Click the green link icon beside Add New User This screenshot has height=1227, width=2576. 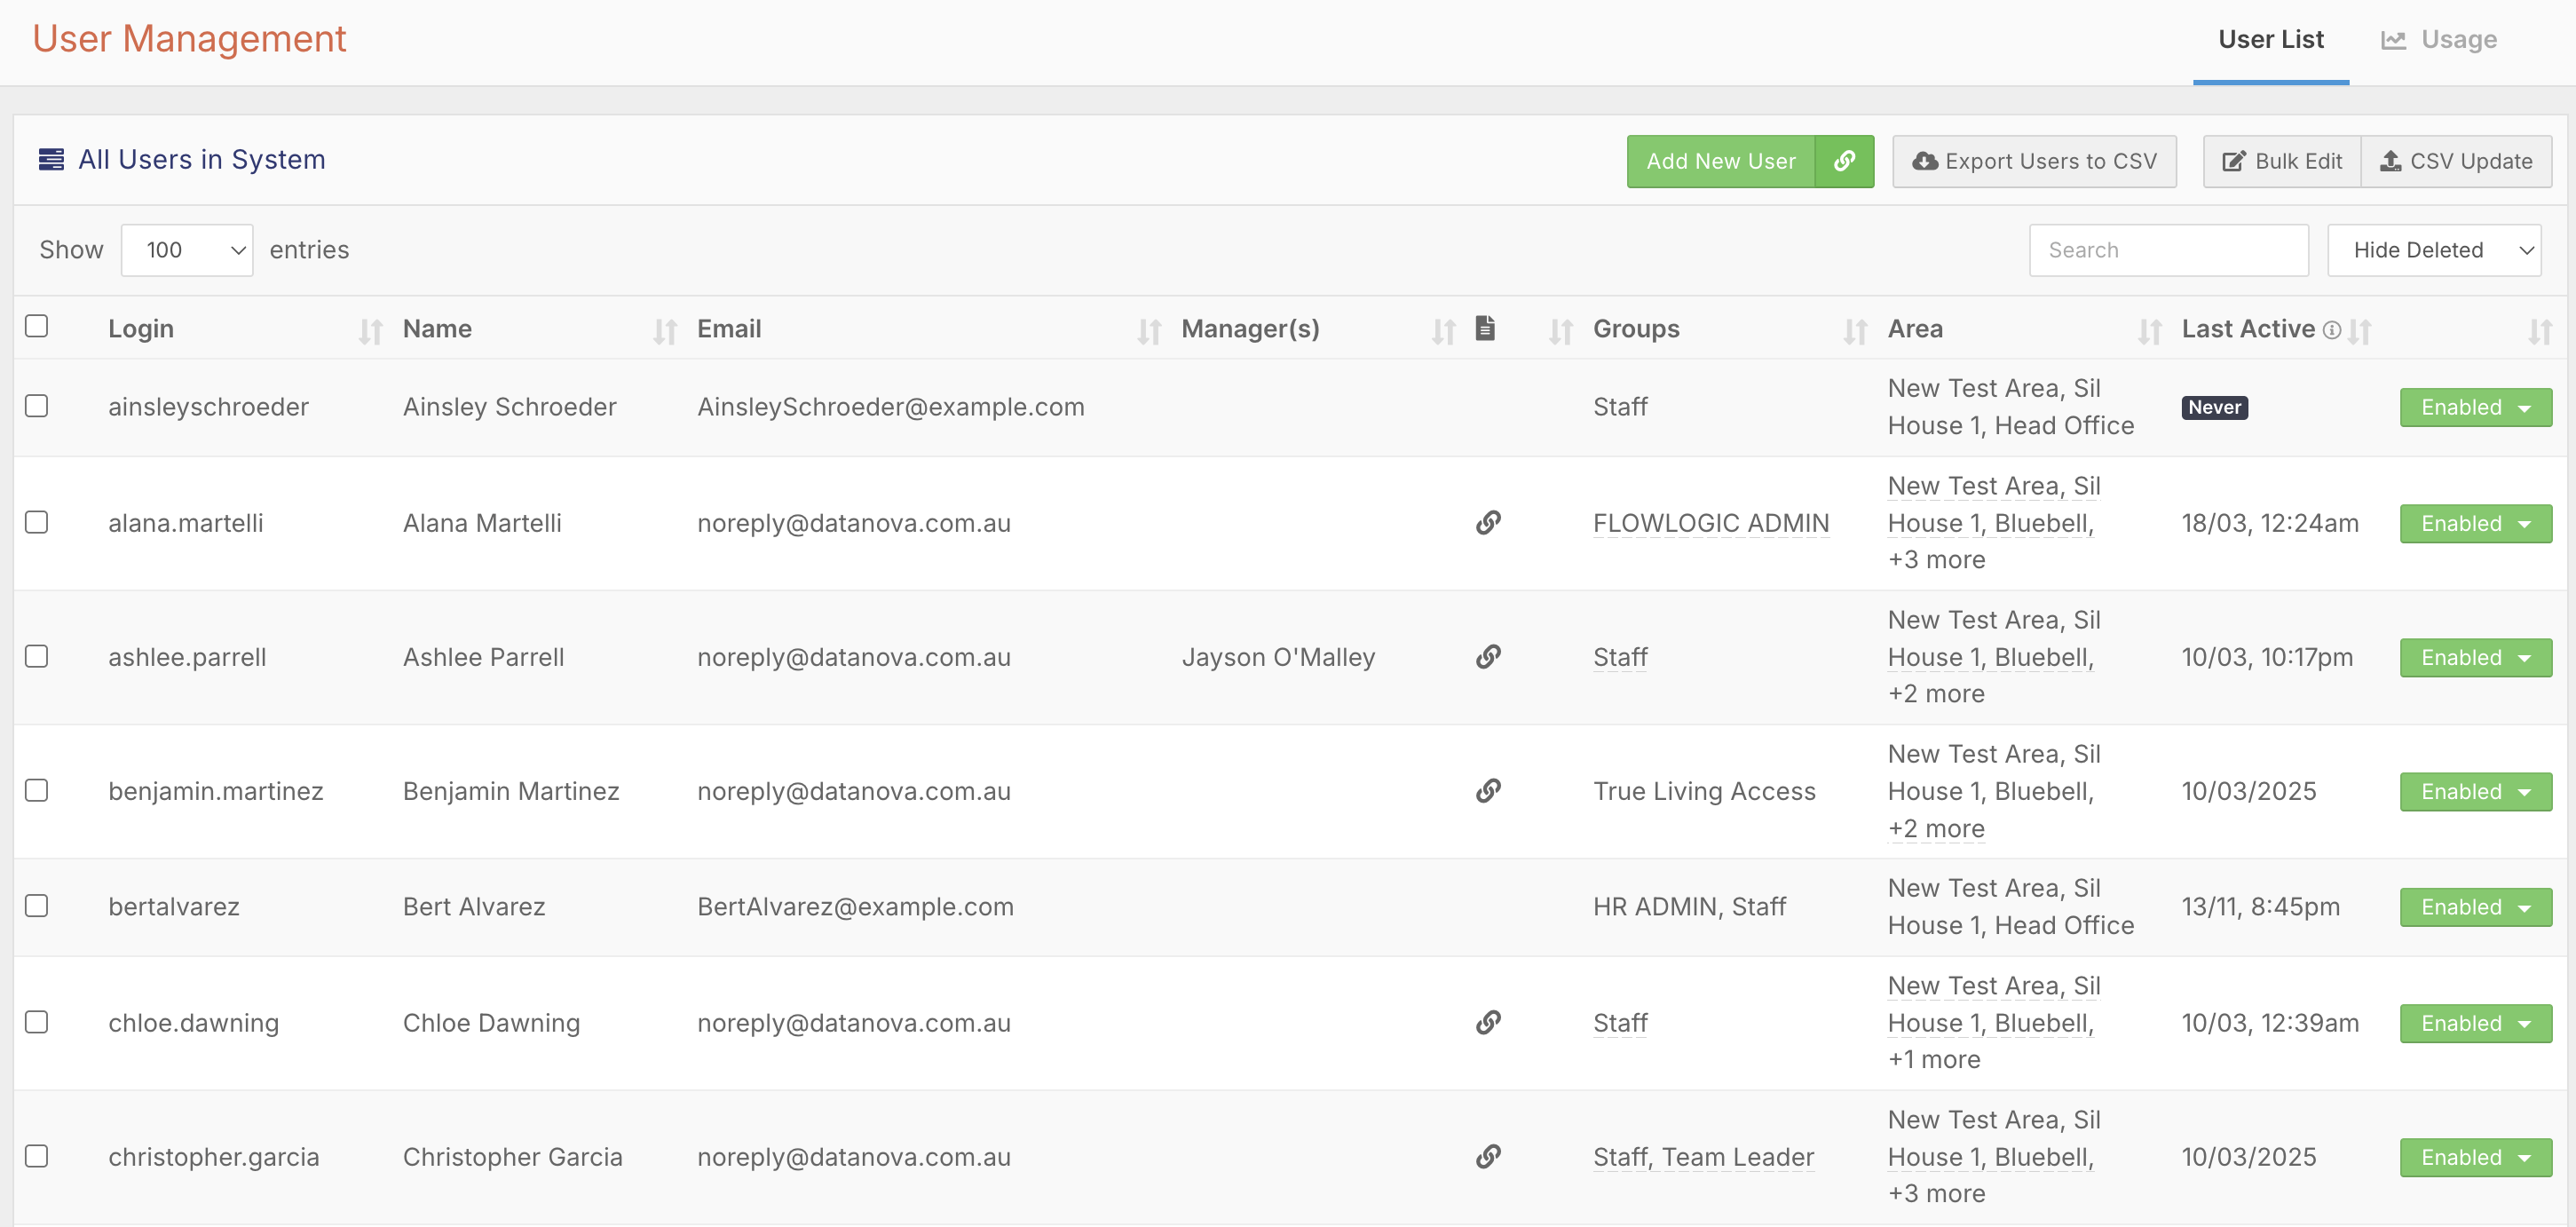click(x=1844, y=161)
